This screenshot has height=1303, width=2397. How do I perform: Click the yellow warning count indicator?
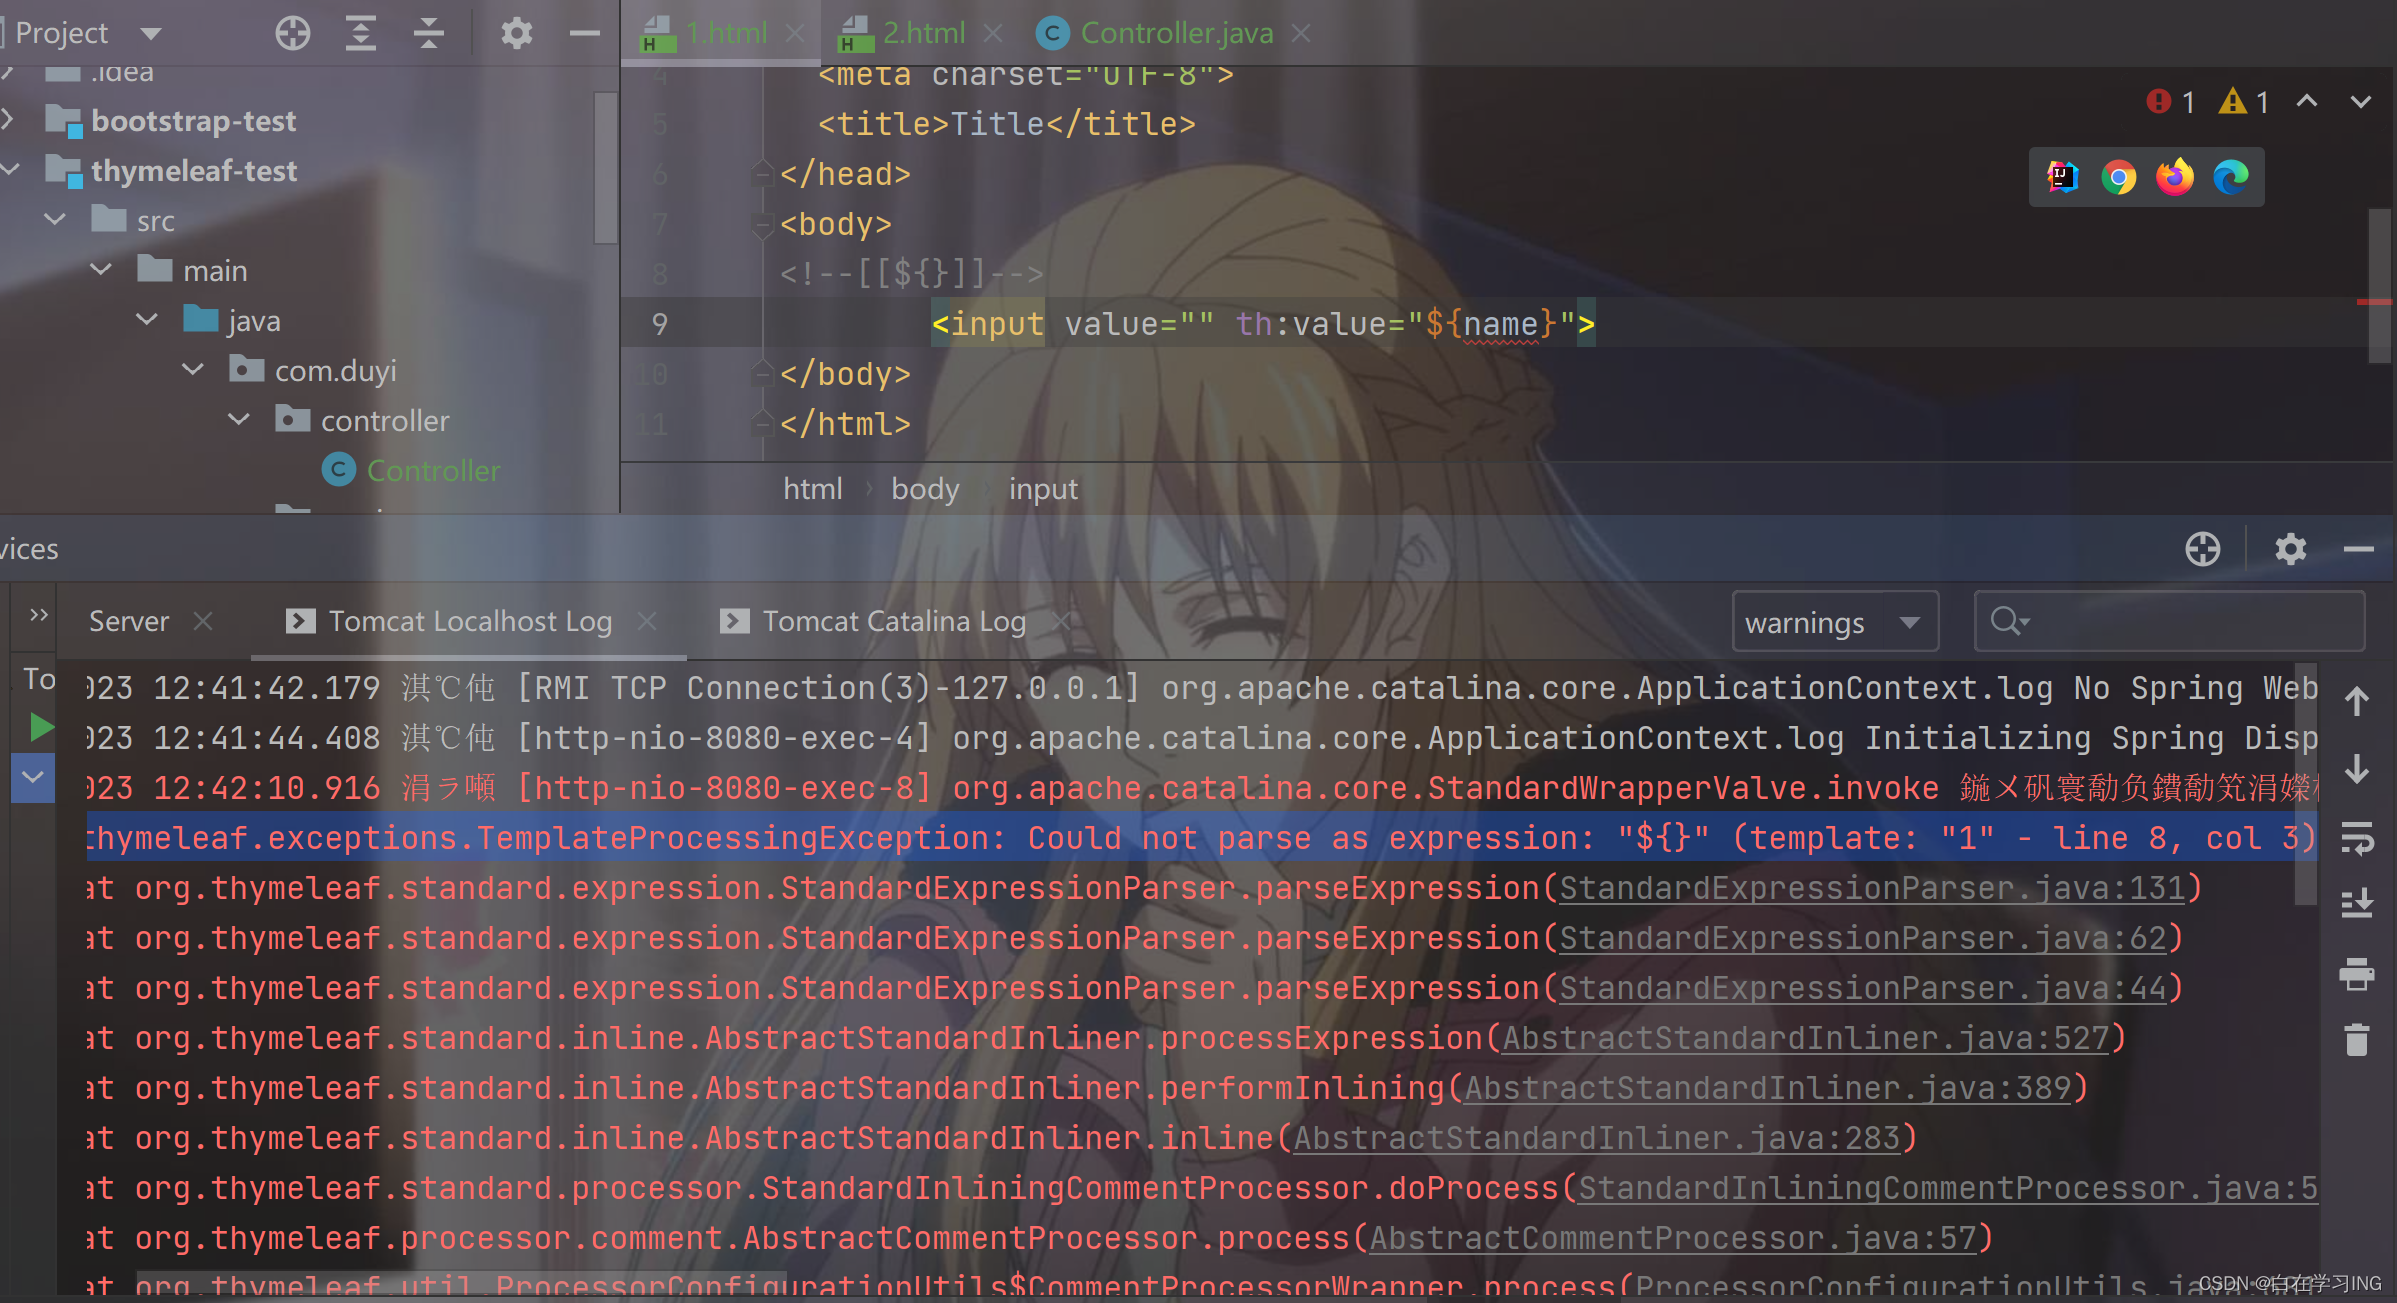click(2243, 101)
